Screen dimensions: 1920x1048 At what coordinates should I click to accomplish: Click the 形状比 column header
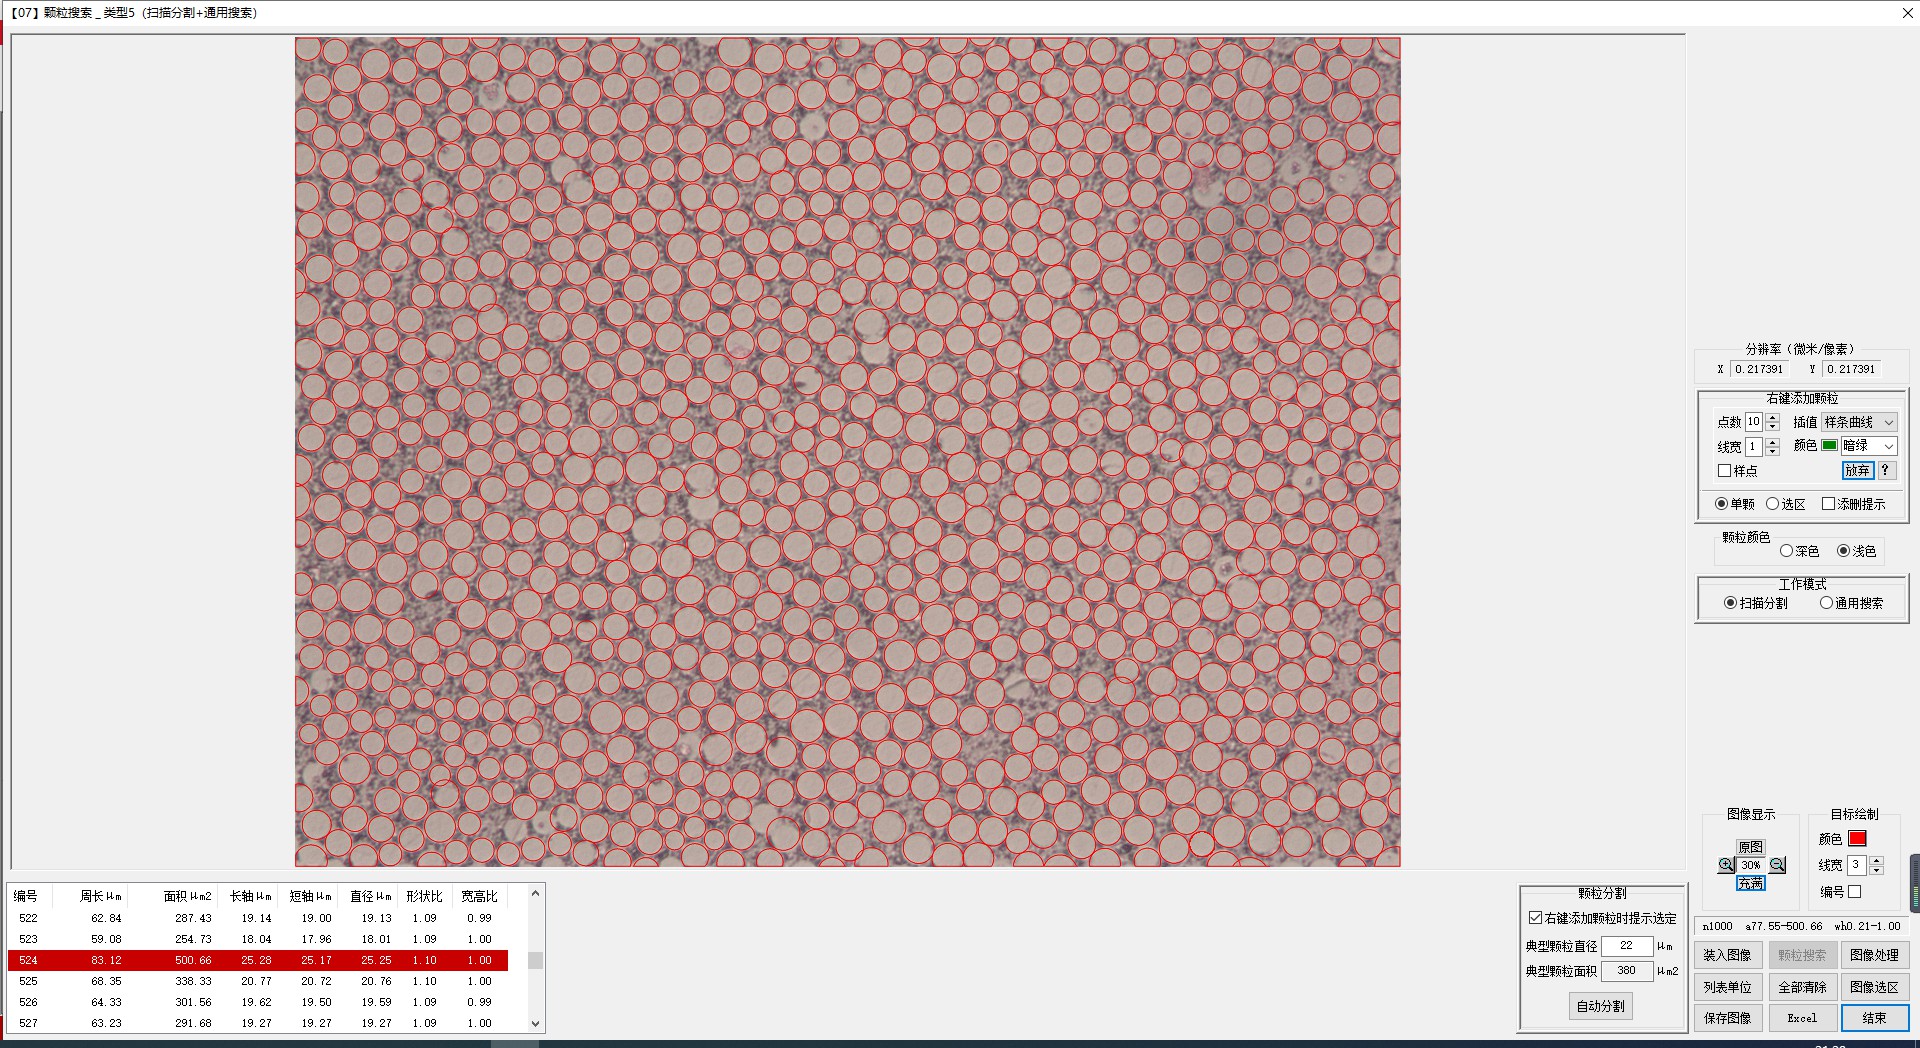click(424, 896)
